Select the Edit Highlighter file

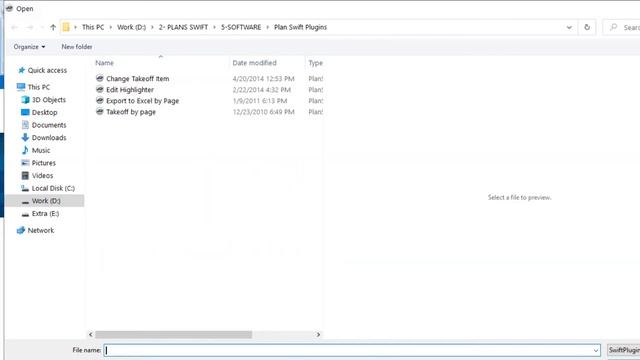[x=130, y=90]
